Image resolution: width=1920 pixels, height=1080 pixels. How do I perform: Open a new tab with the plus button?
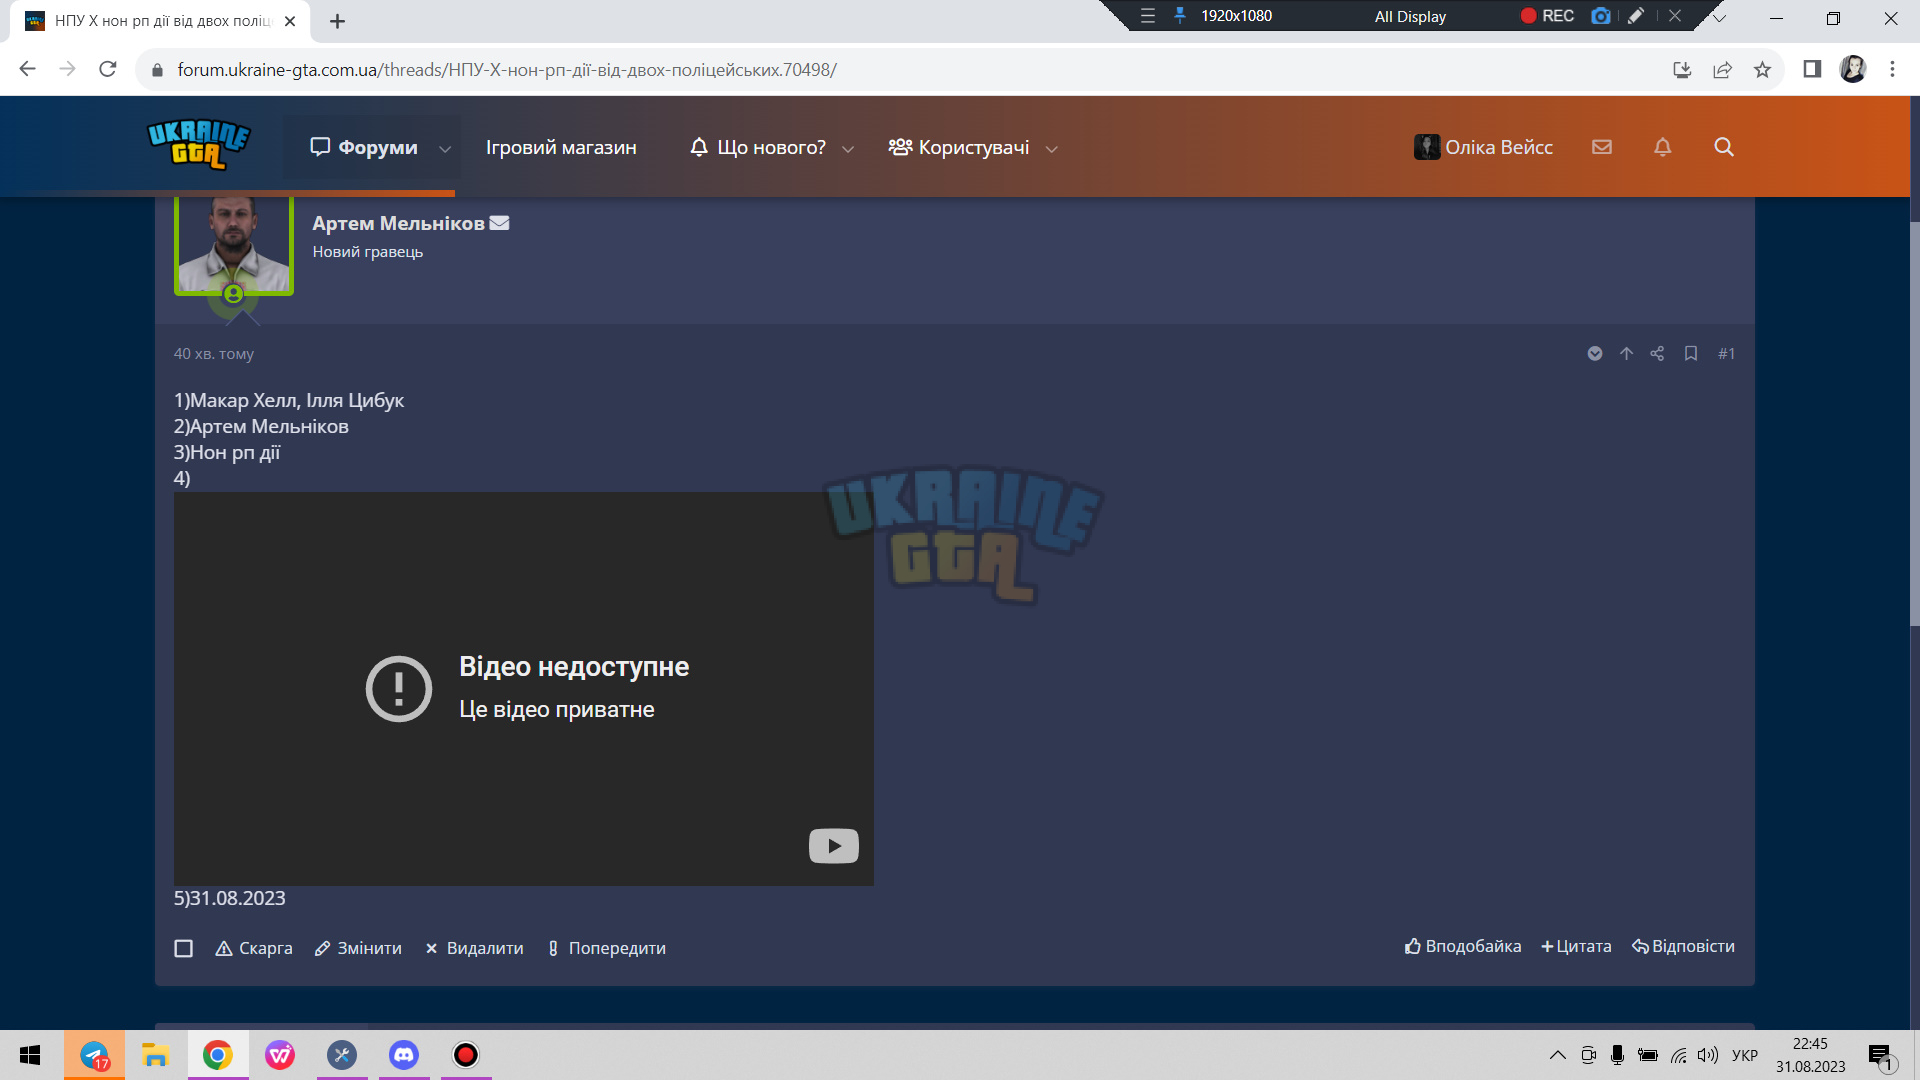(x=337, y=21)
